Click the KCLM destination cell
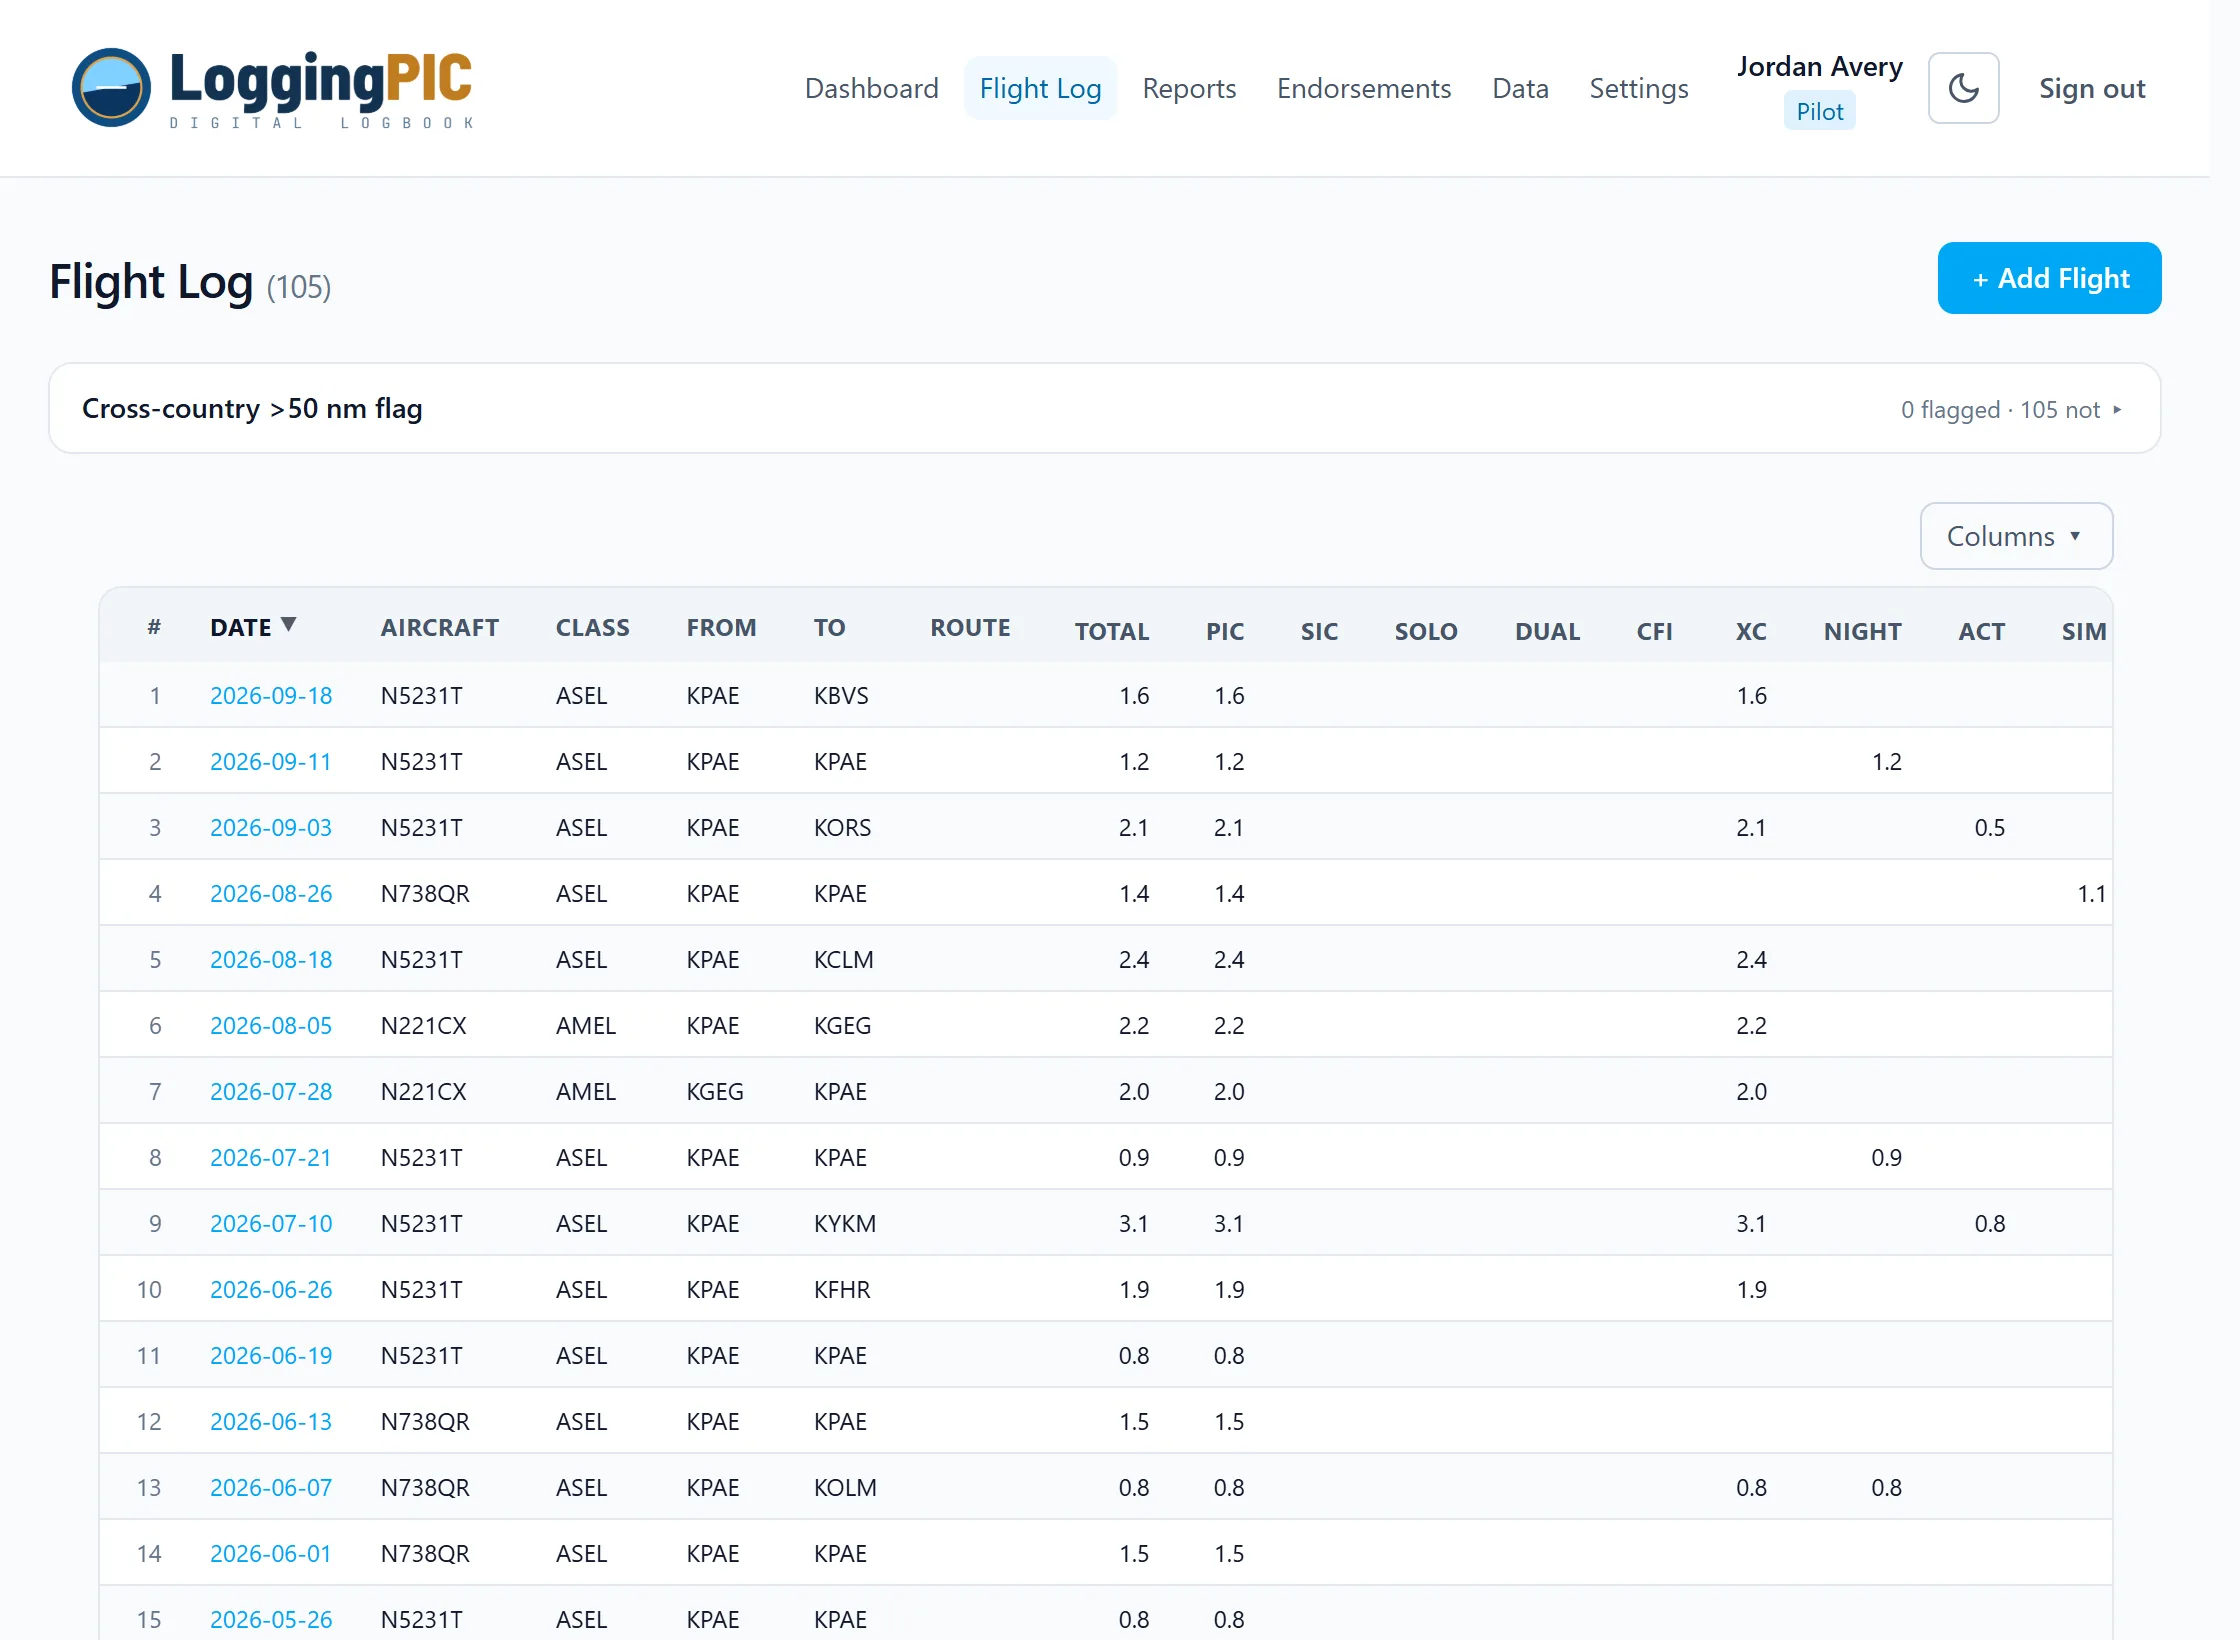This screenshot has width=2240, height=1640. click(x=843, y=959)
